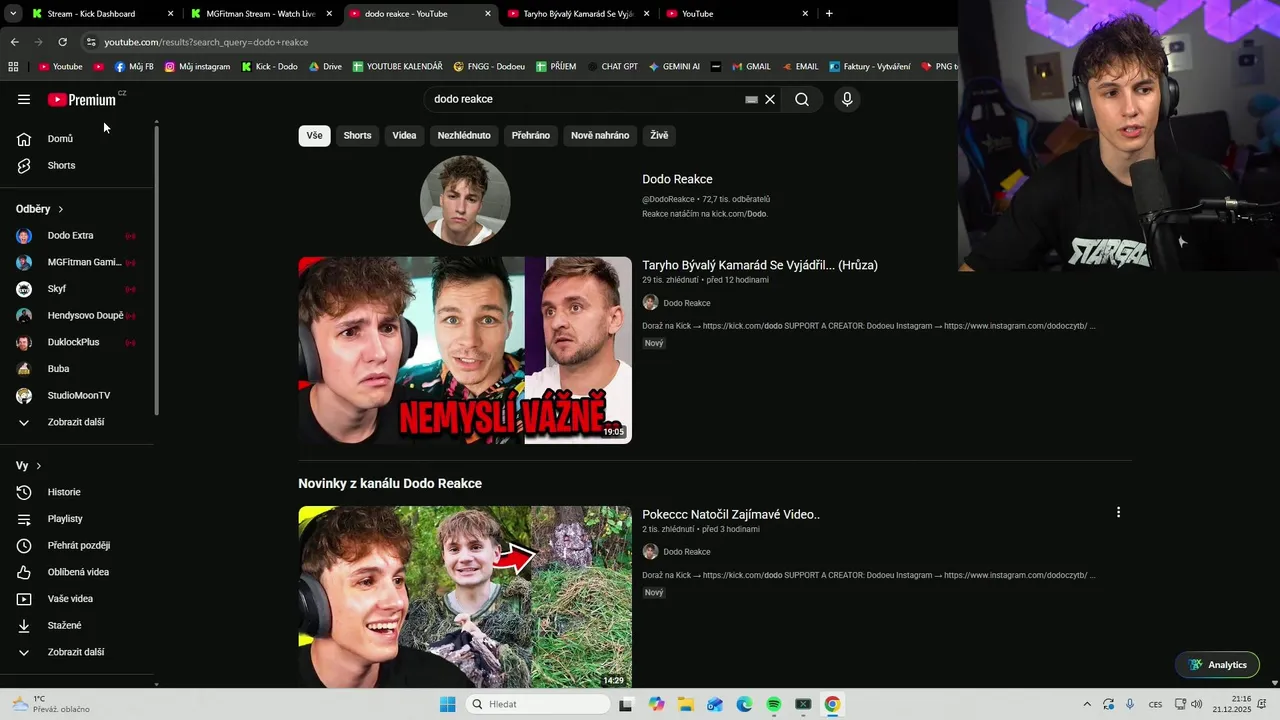
Task: Open the tab search dropdown arrow
Action: (x=13, y=14)
